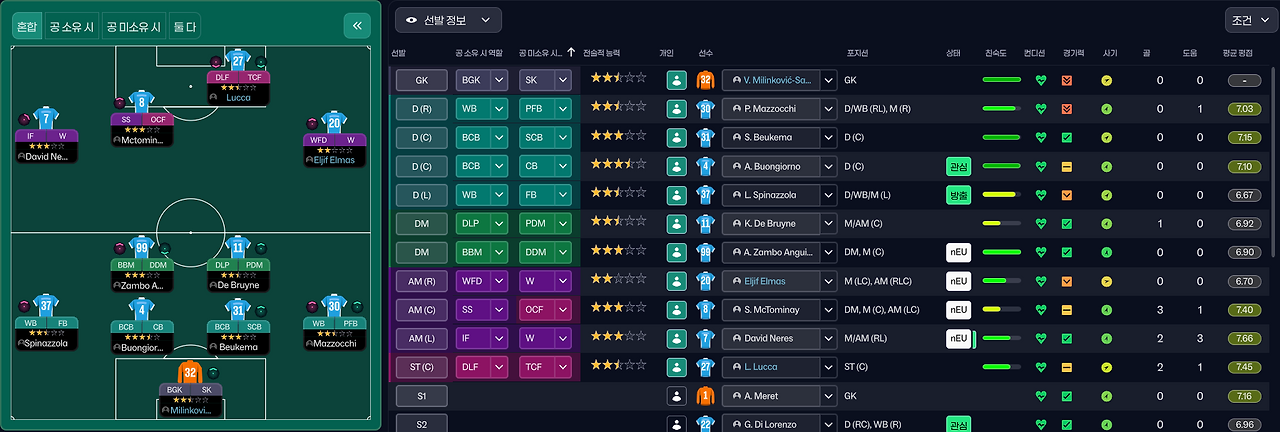Select the number 20 Eljif Elmas shirt on pitch
1280x432 pixels.
click(334, 122)
